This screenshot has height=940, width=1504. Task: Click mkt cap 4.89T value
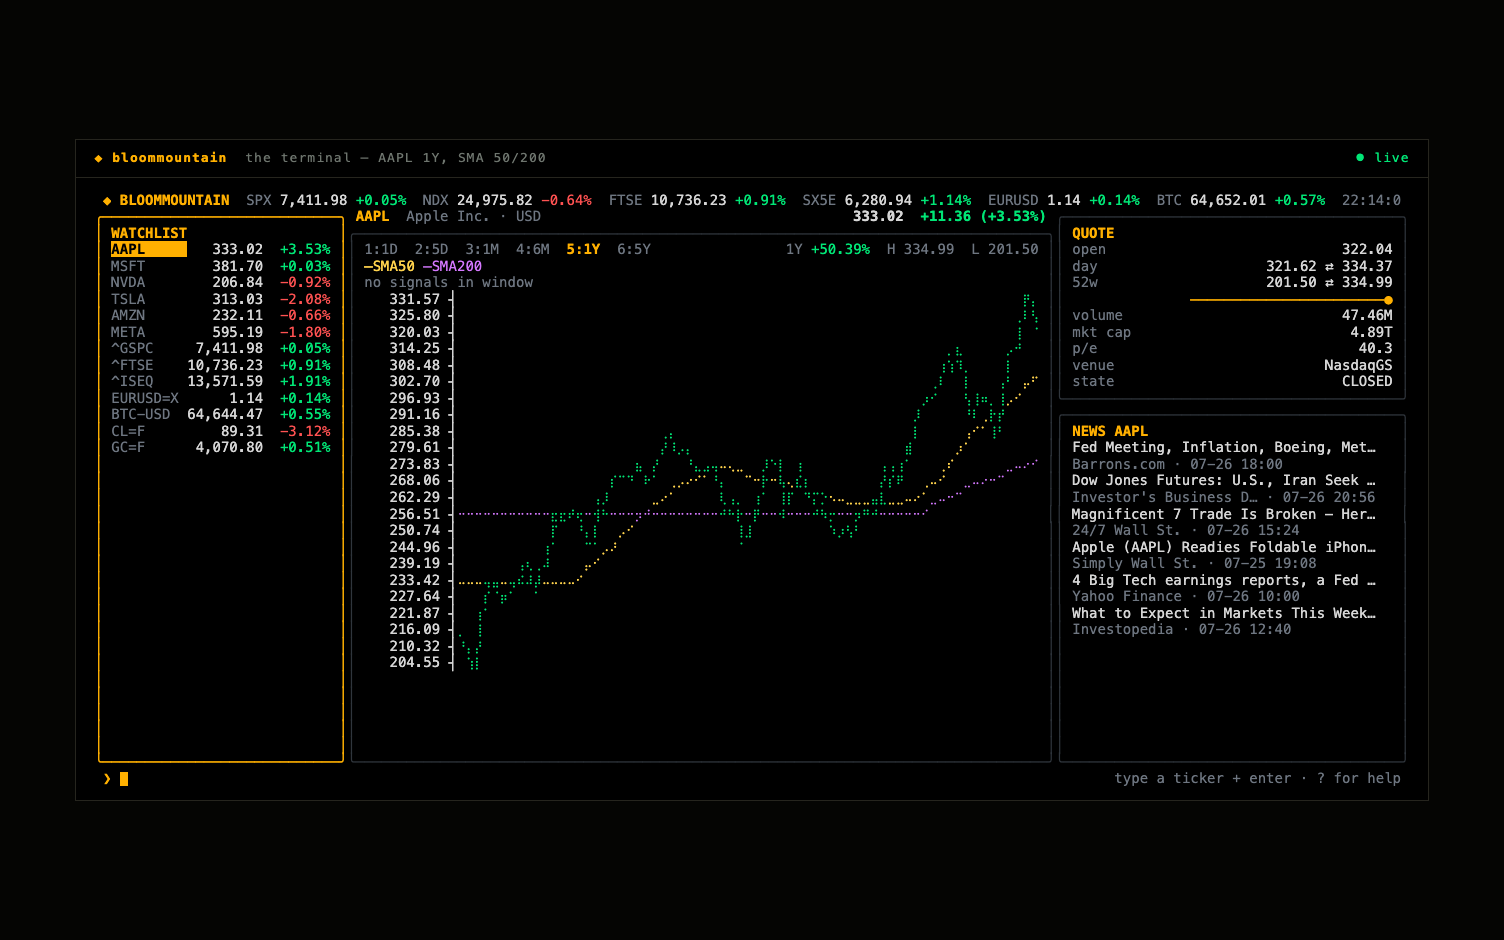[1371, 332]
